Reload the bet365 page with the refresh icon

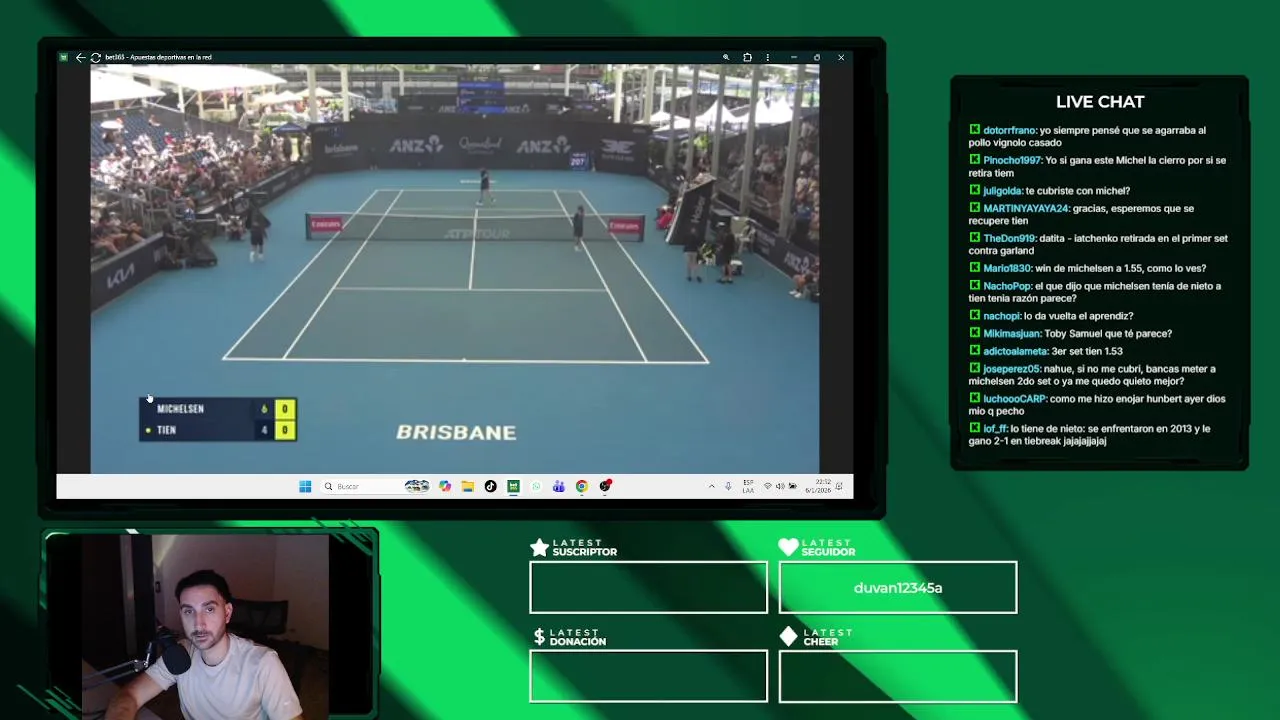tap(95, 58)
